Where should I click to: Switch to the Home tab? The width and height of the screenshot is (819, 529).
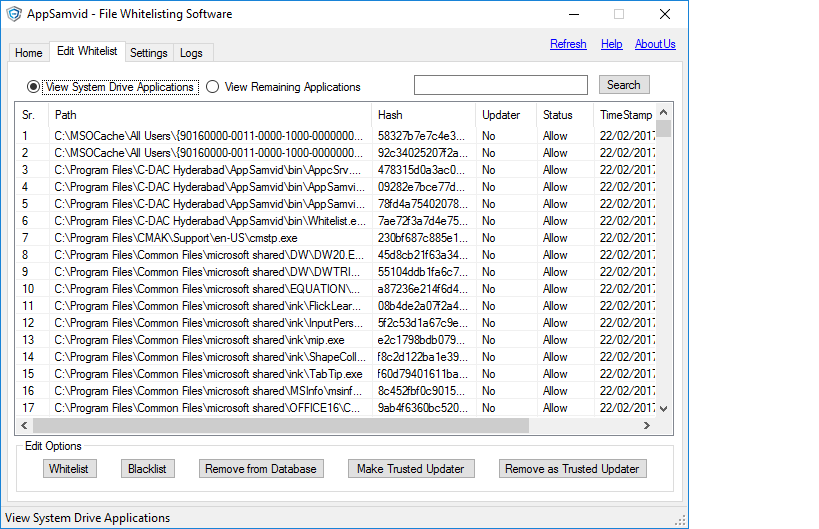[x=29, y=53]
